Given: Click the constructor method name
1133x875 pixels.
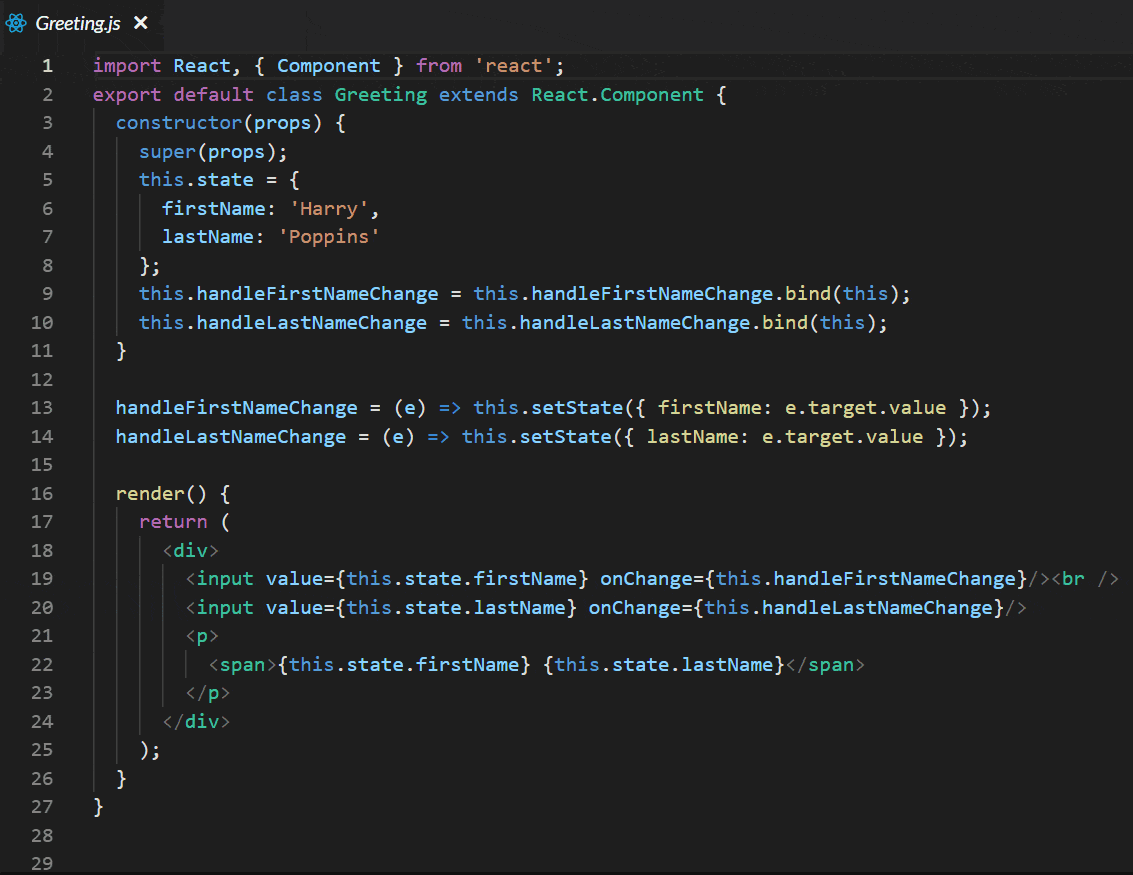Looking at the screenshot, I should pos(178,122).
